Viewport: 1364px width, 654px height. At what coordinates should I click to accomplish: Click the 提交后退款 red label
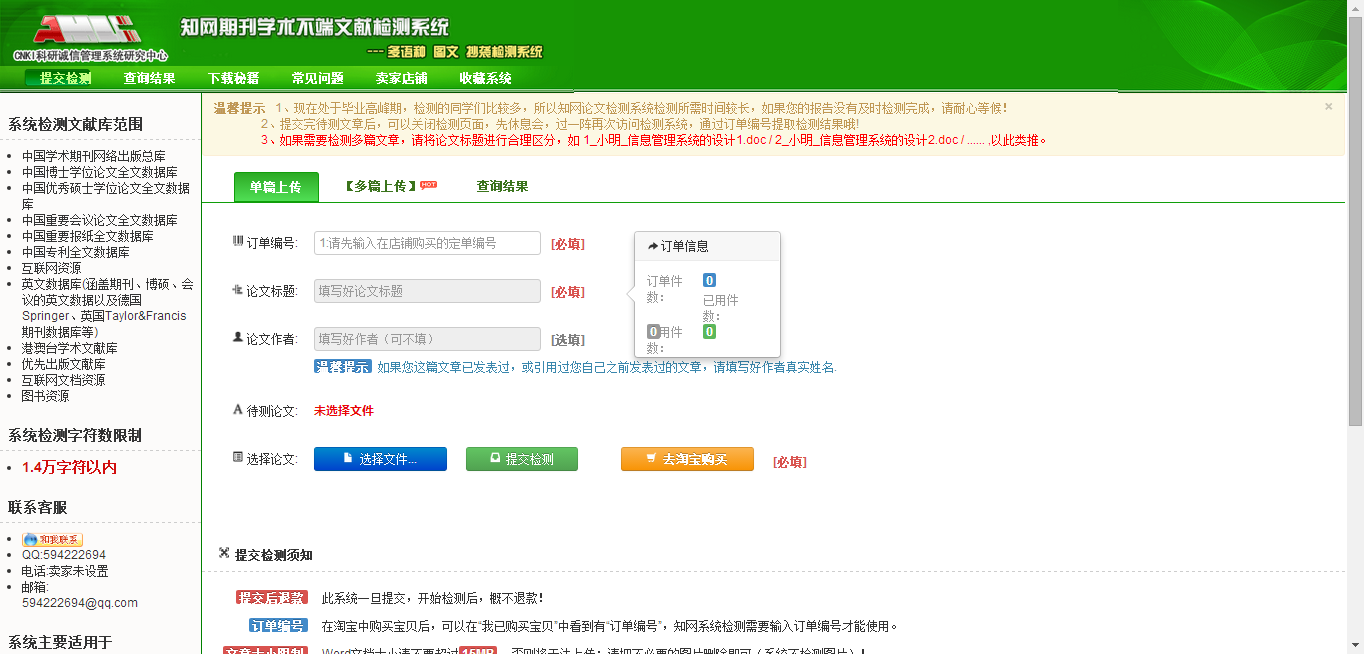(272, 598)
